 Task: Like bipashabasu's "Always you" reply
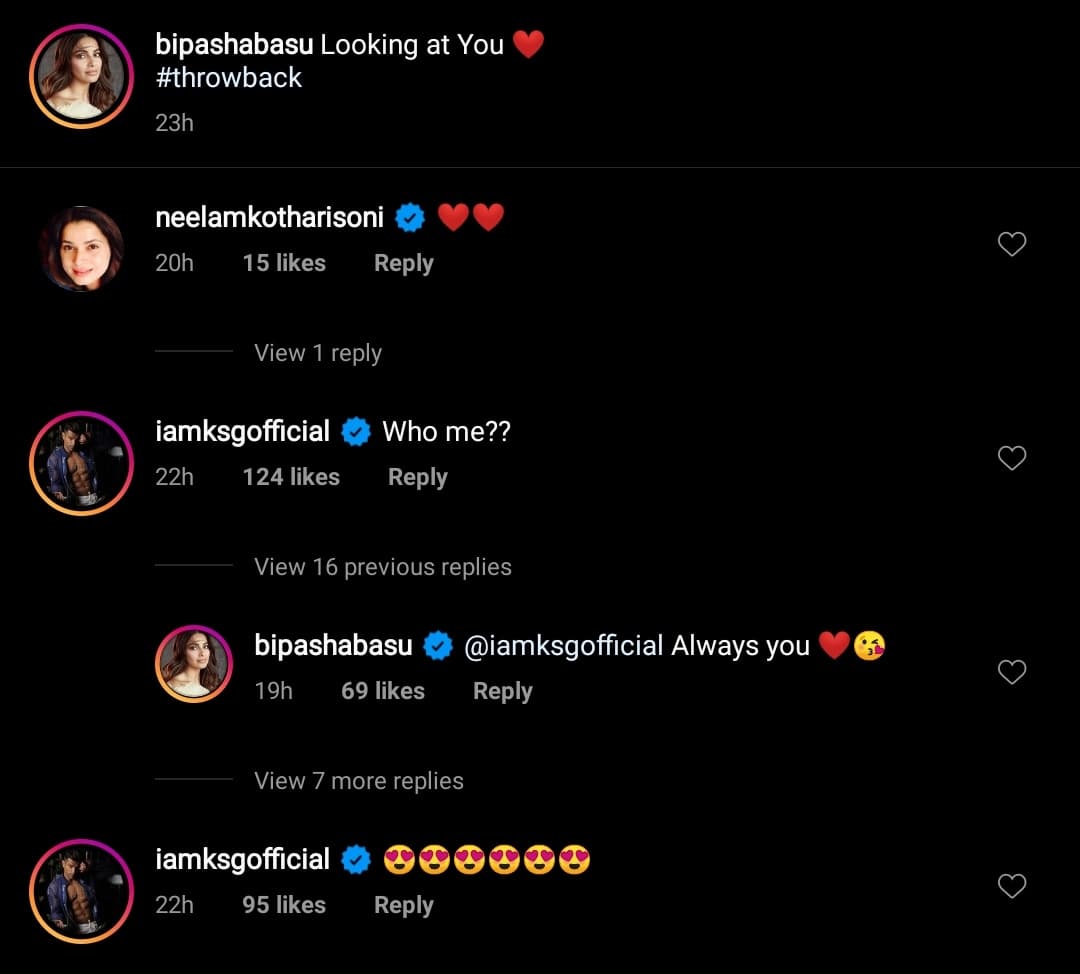point(1012,672)
